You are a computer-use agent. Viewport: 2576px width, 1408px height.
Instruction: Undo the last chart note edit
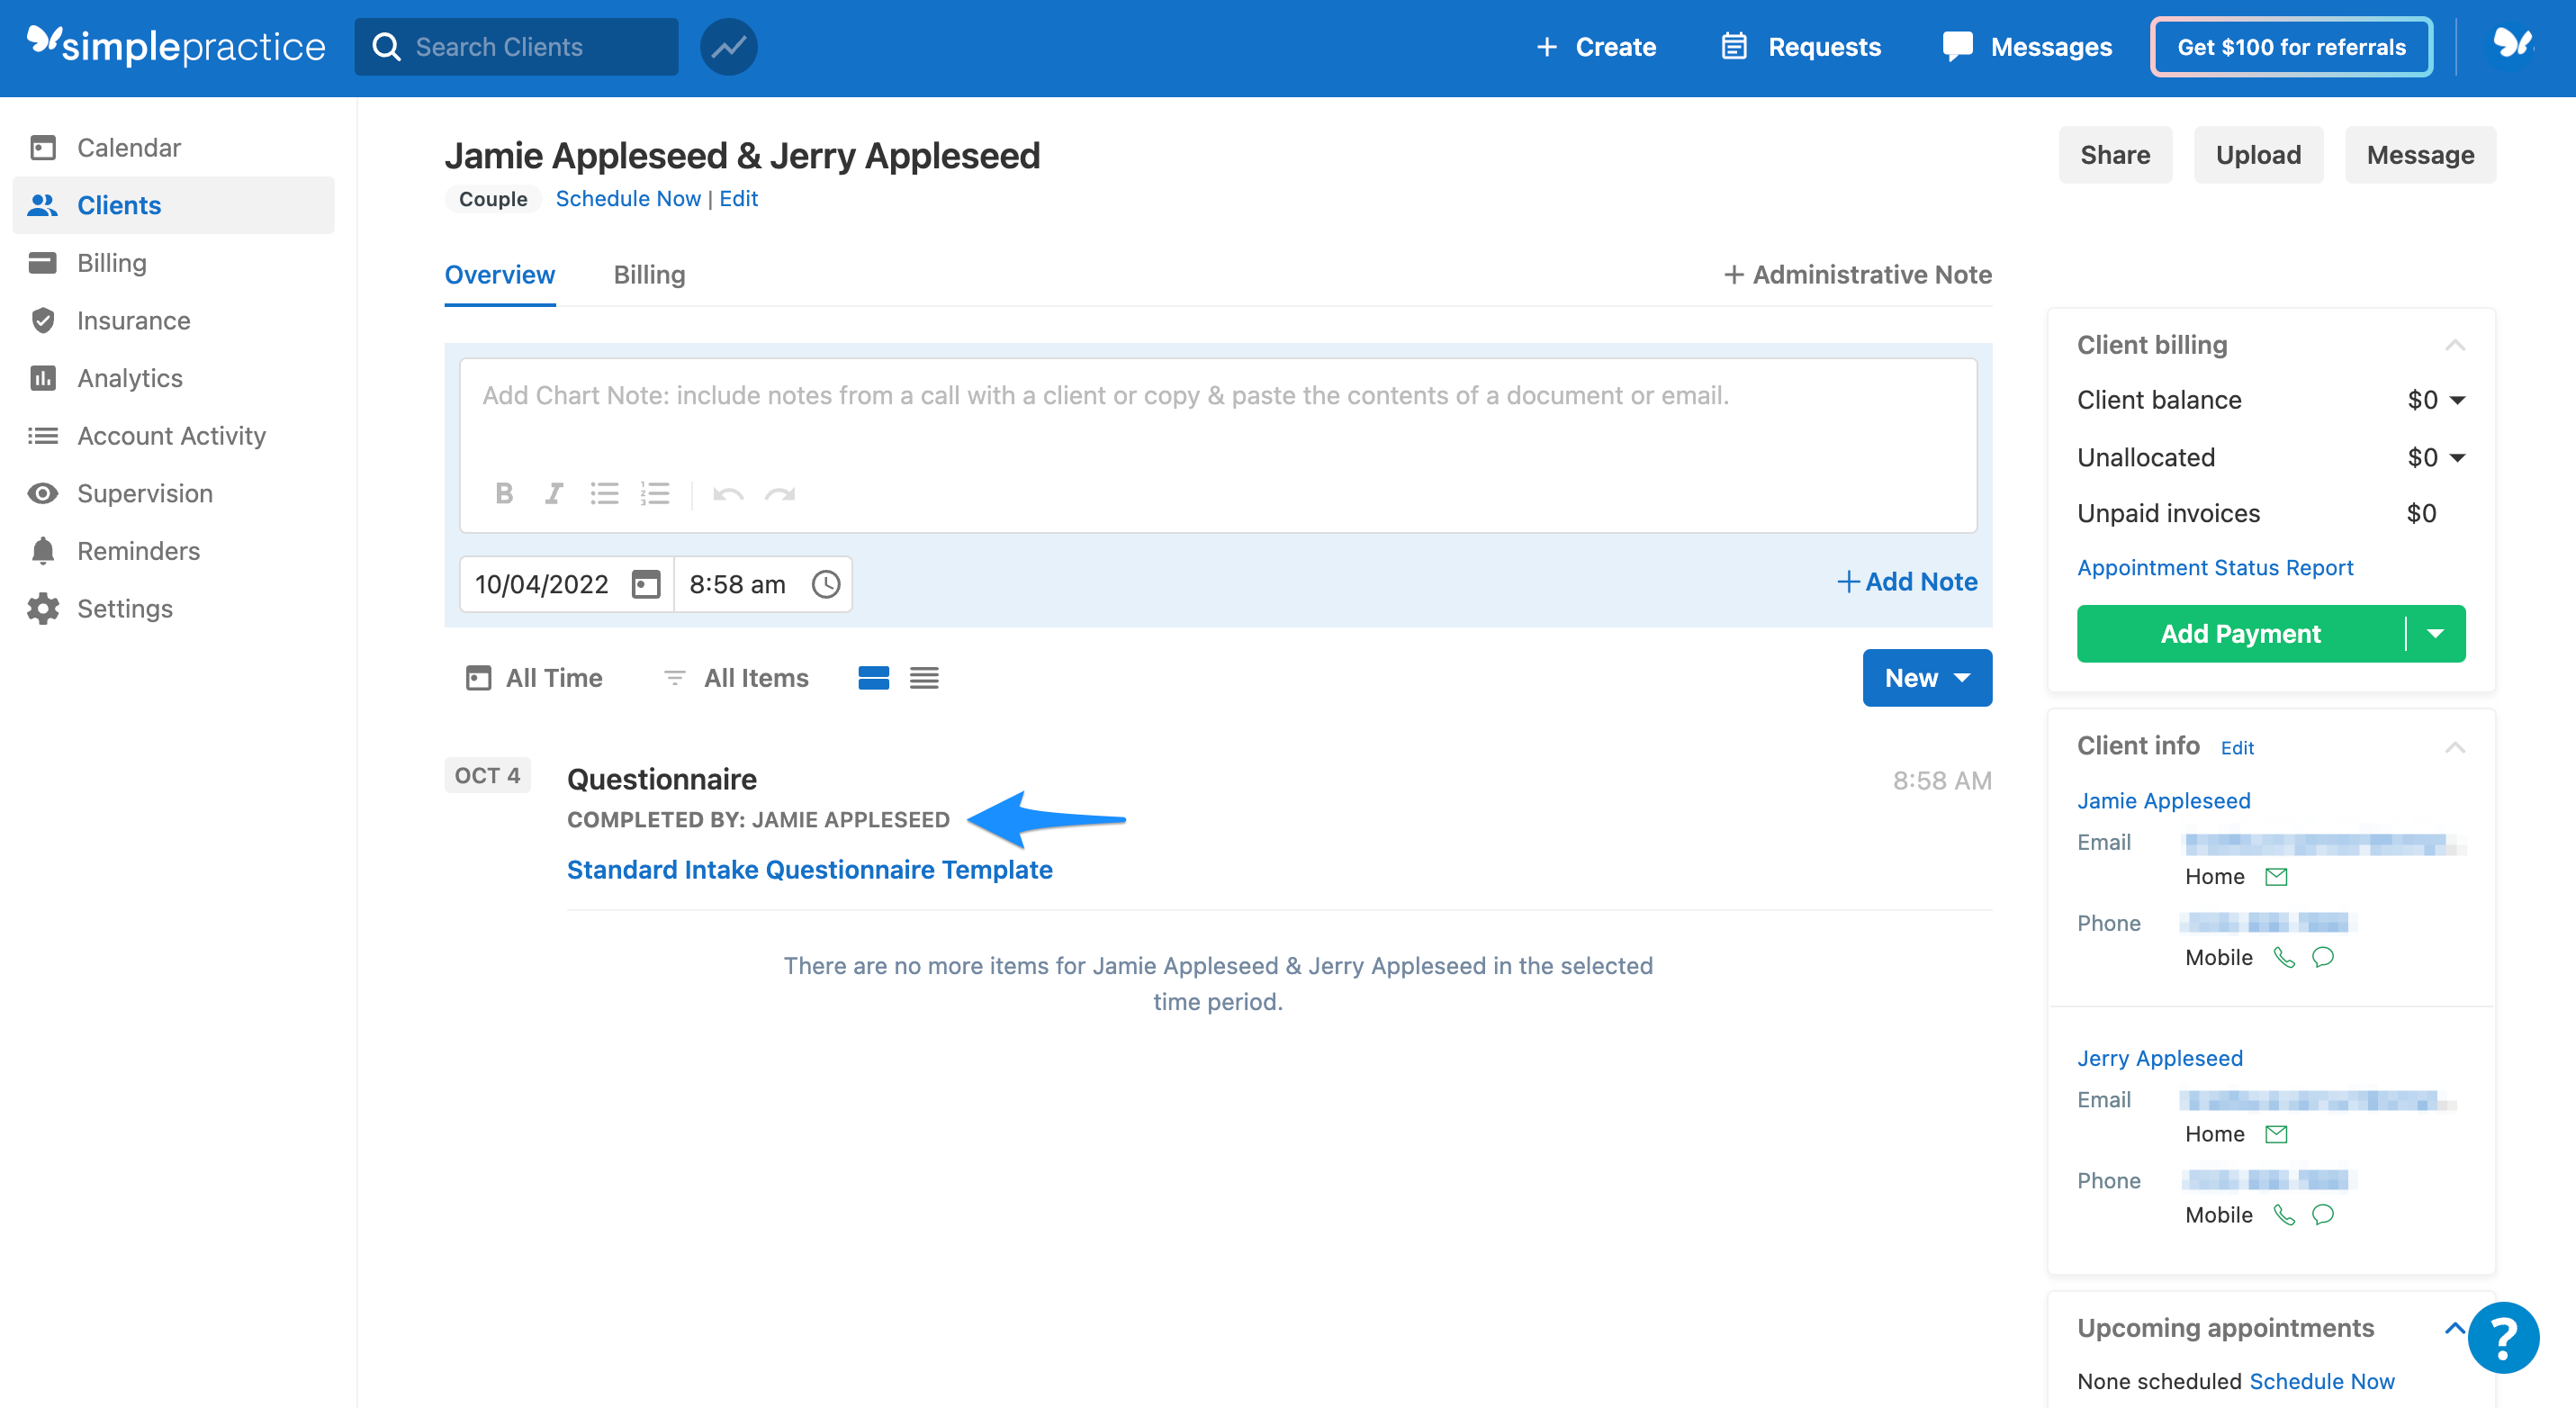tap(728, 493)
